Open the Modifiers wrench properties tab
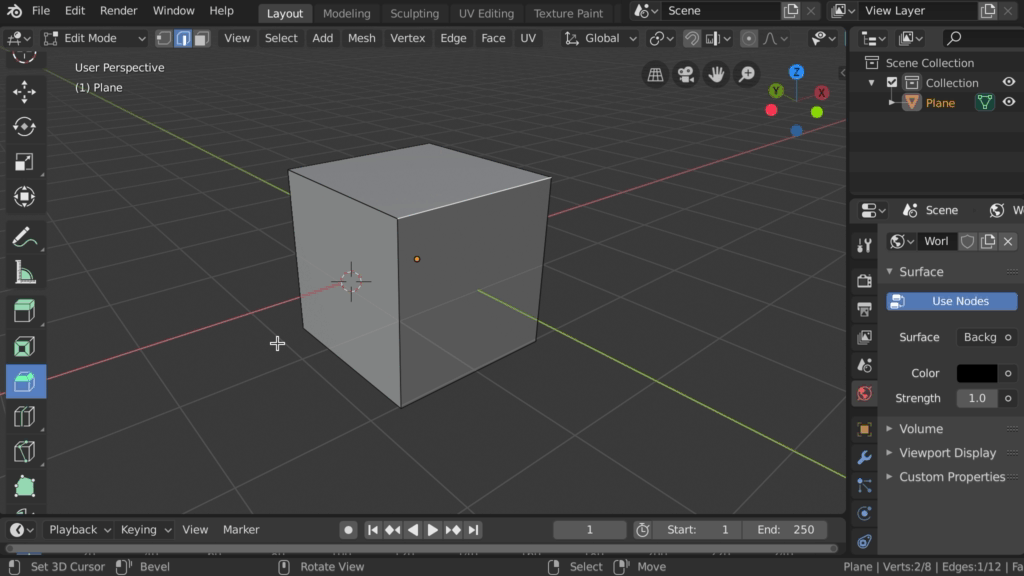The width and height of the screenshot is (1024, 576). (x=864, y=457)
